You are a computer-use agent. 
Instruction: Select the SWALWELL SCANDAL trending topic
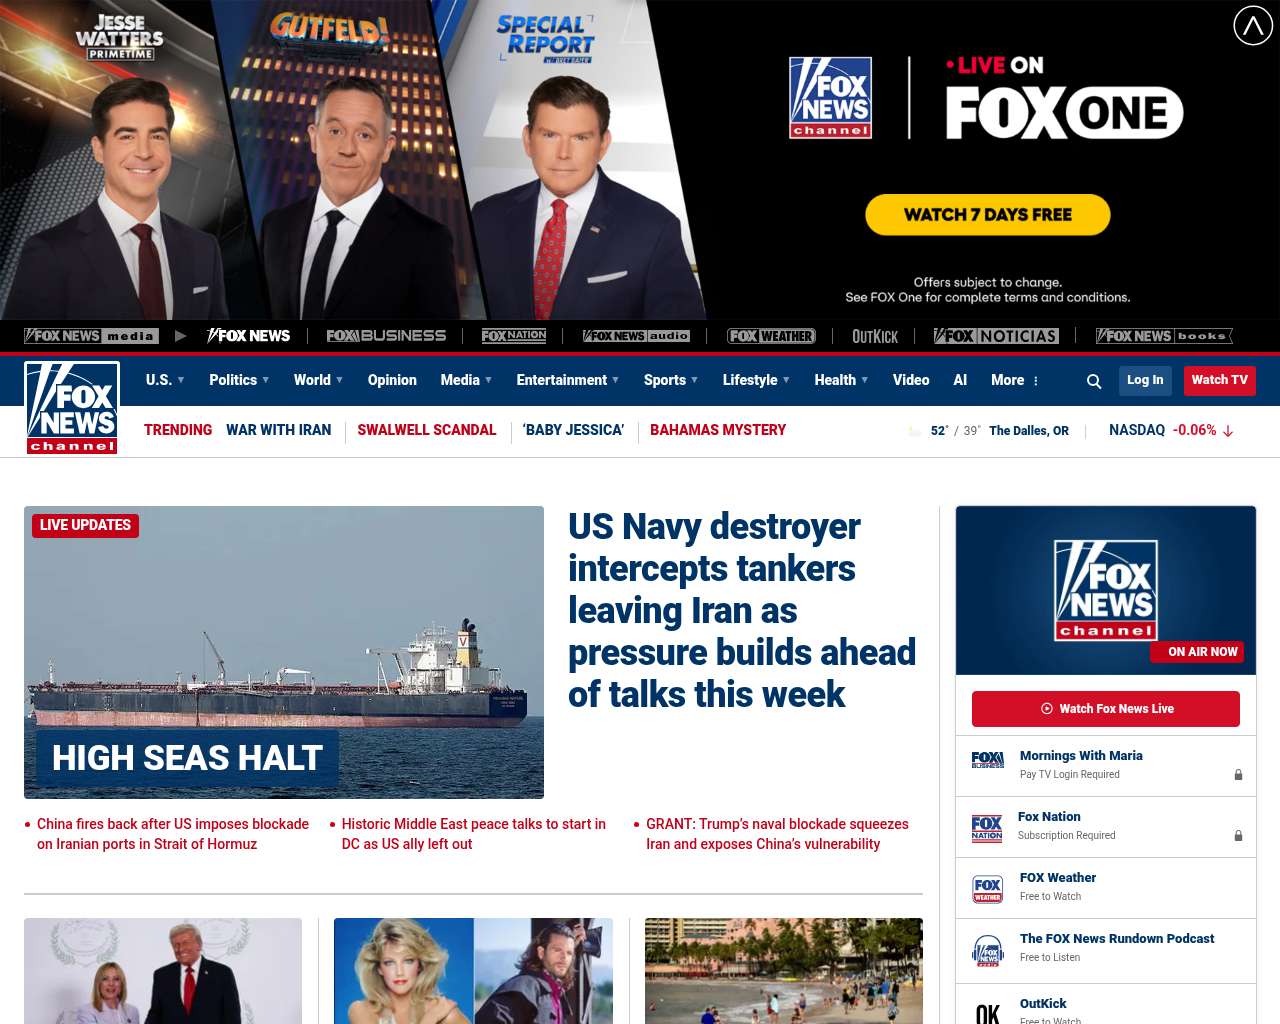427,430
